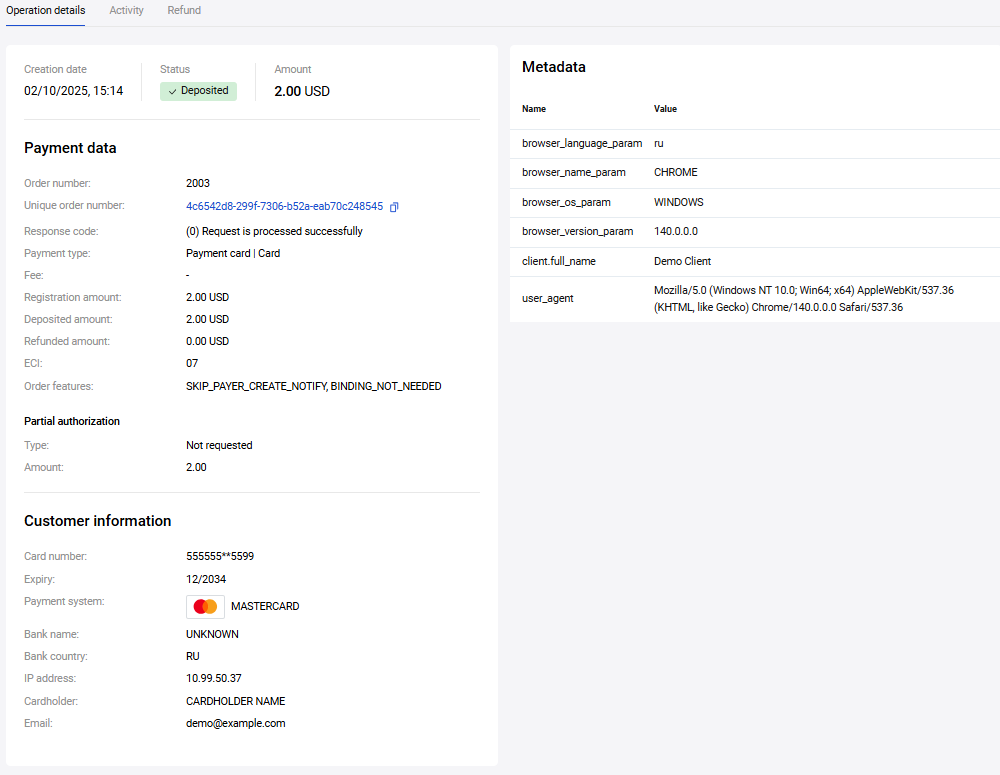This screenshot has width=1000, height=775.
Task: Click the IP address value 10.99.50.37
Action: [x=213, y=678]
